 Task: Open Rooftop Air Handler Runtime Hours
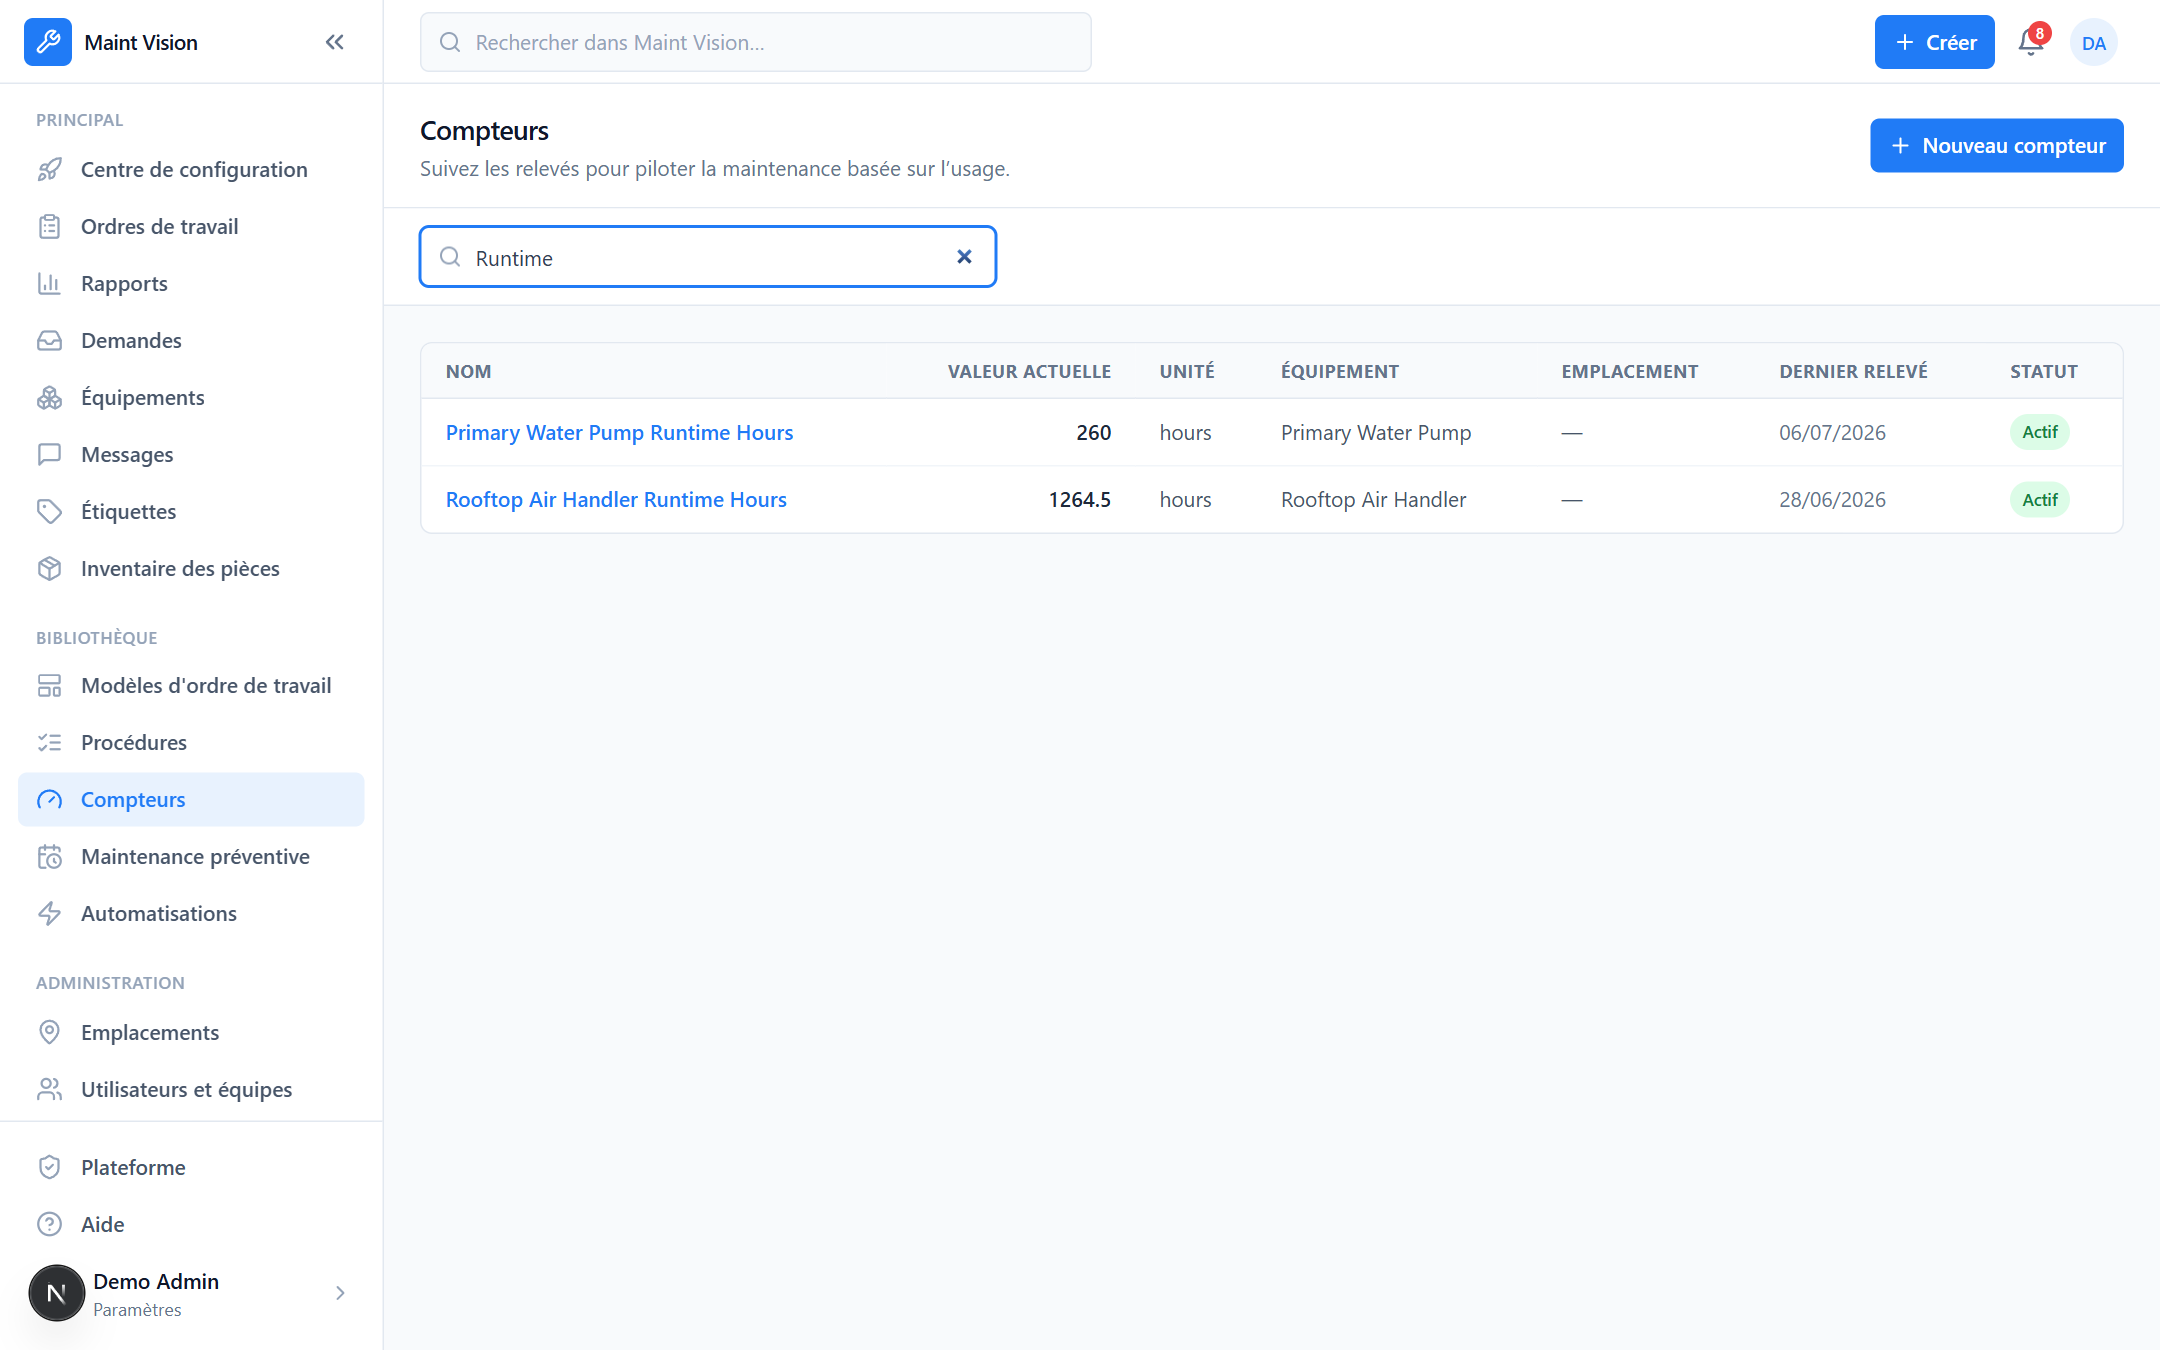point(616,500)
